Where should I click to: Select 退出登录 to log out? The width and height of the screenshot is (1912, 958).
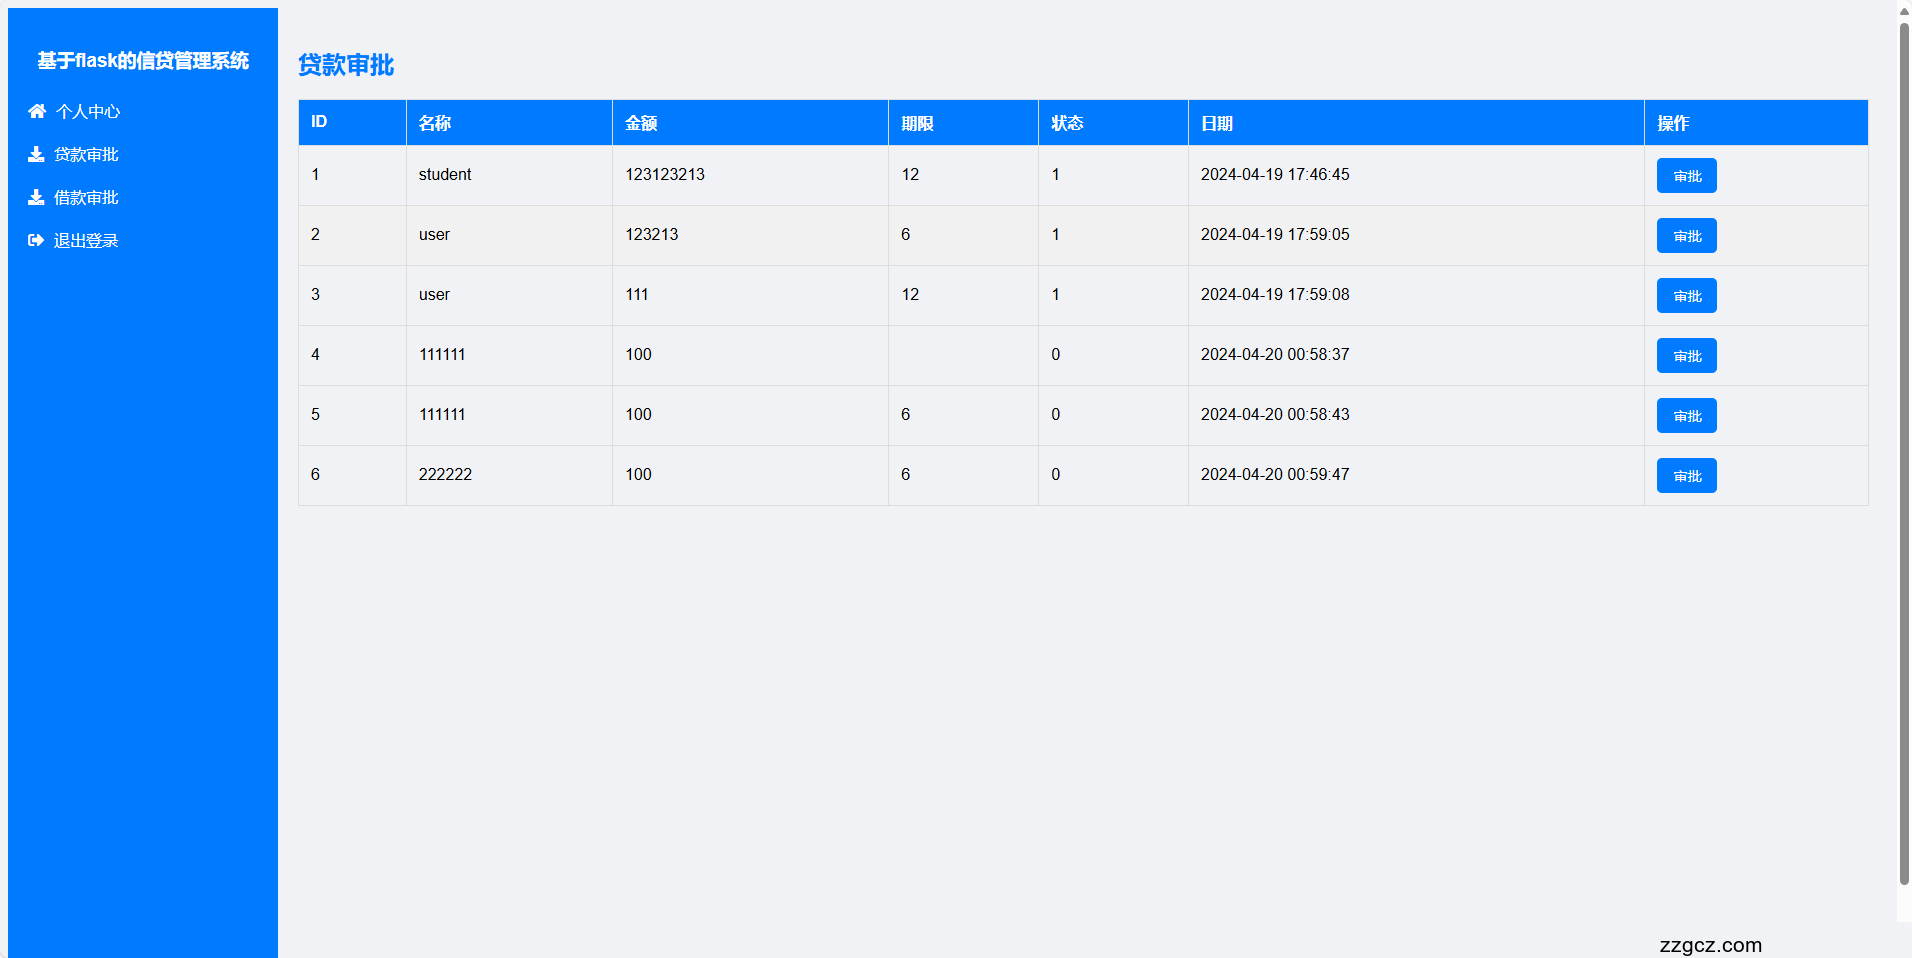86,241
